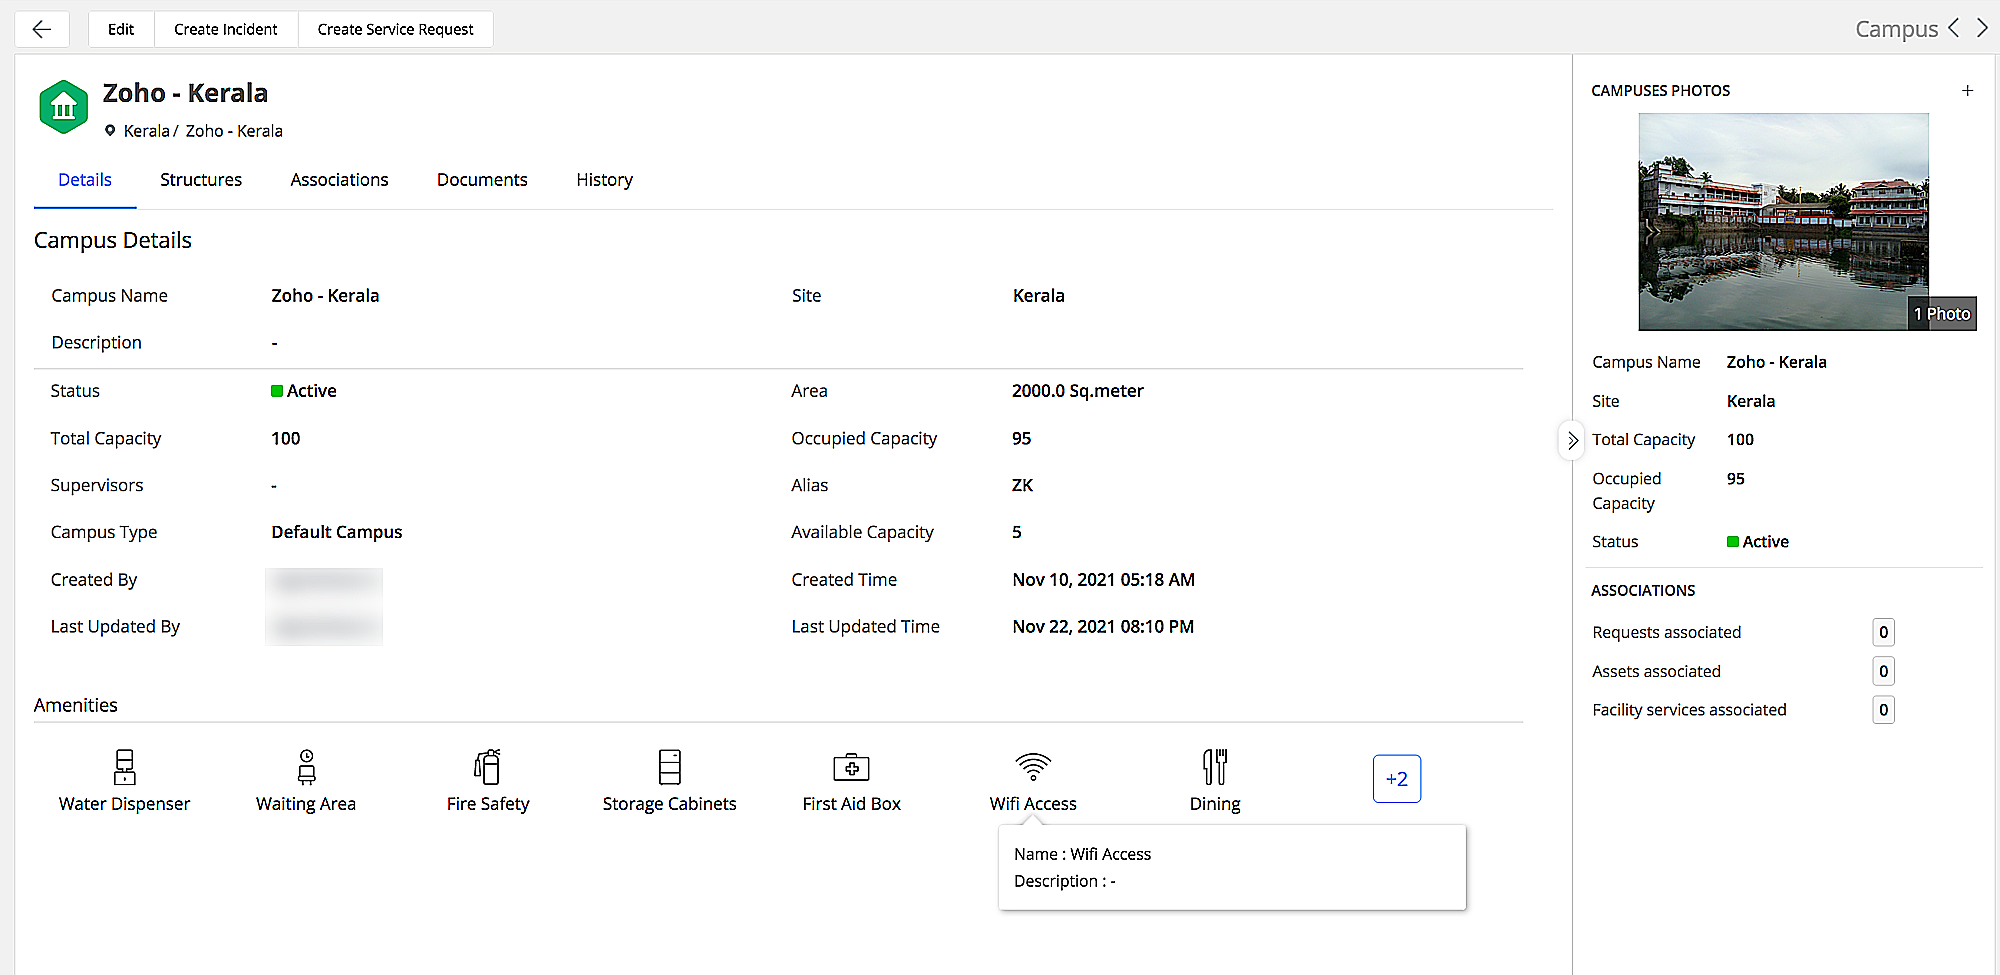This screenshot has width=2000, height=975.
Task: Go to the previous campus record
Action: [x=1953, y=29]
